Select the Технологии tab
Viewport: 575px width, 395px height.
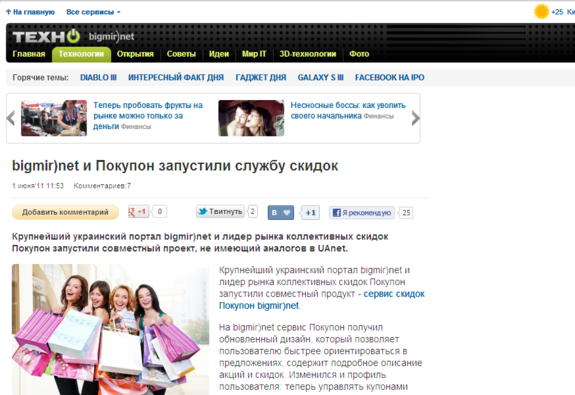[x=81, y=54]
